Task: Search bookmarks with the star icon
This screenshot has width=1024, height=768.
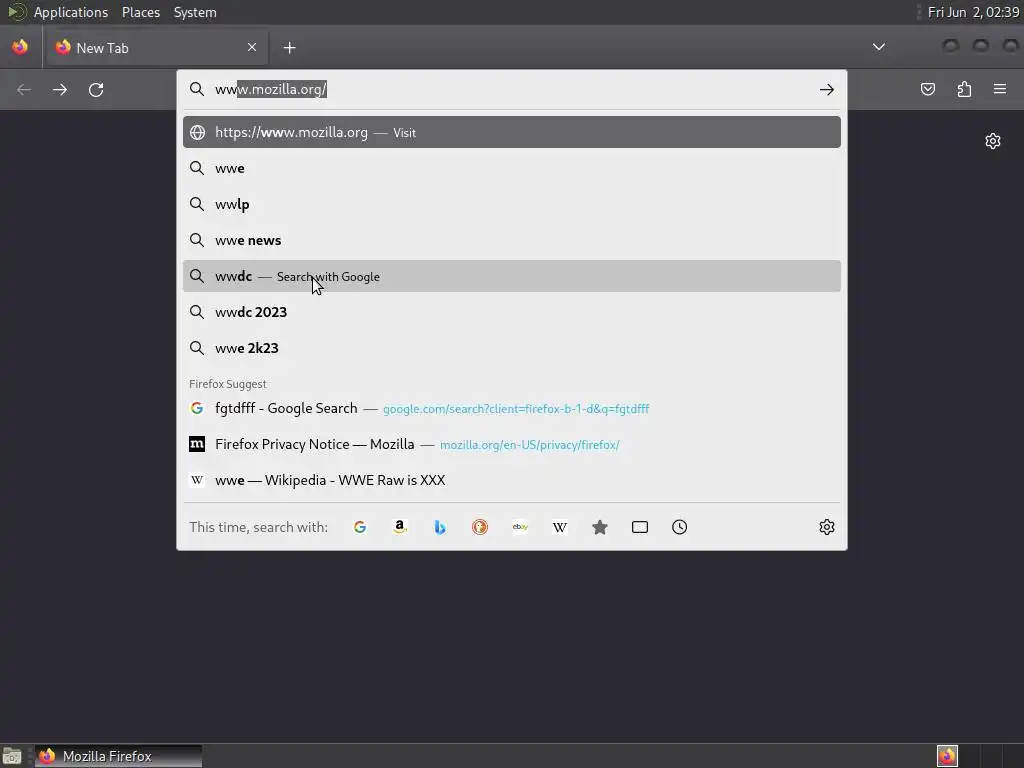Action: pos(600,527)
